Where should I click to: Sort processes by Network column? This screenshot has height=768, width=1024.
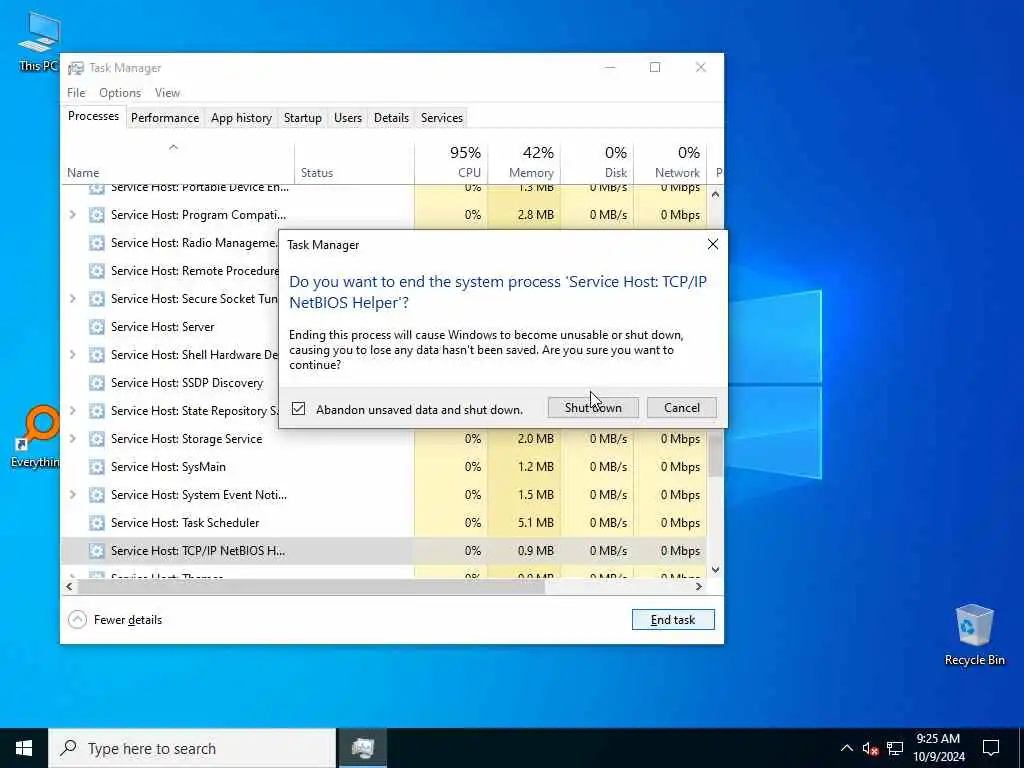[670, 162]
